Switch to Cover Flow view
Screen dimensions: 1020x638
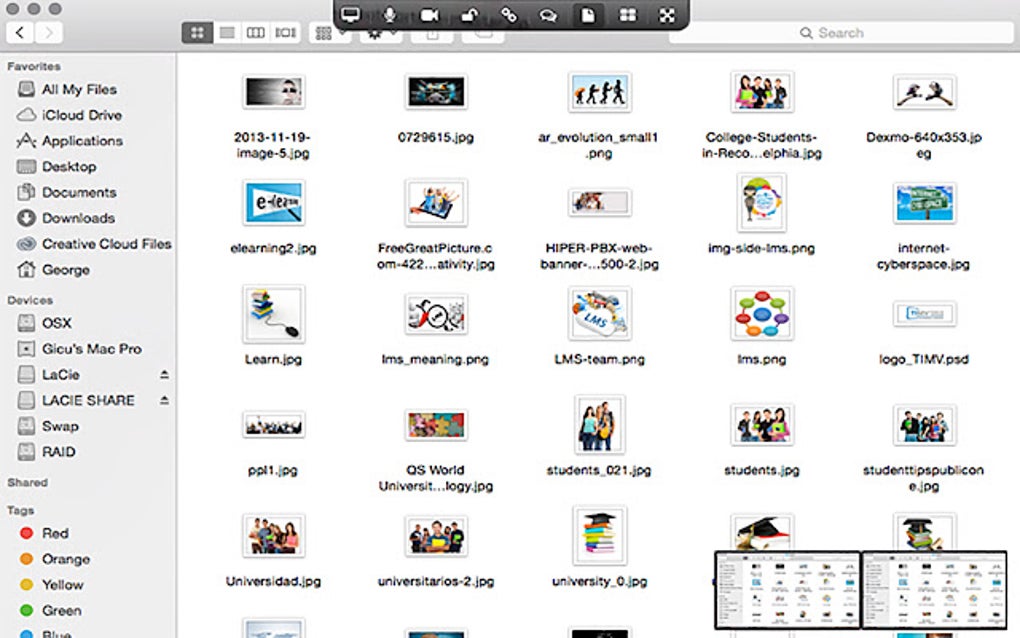pyautogui.click(x=285, y=32)
